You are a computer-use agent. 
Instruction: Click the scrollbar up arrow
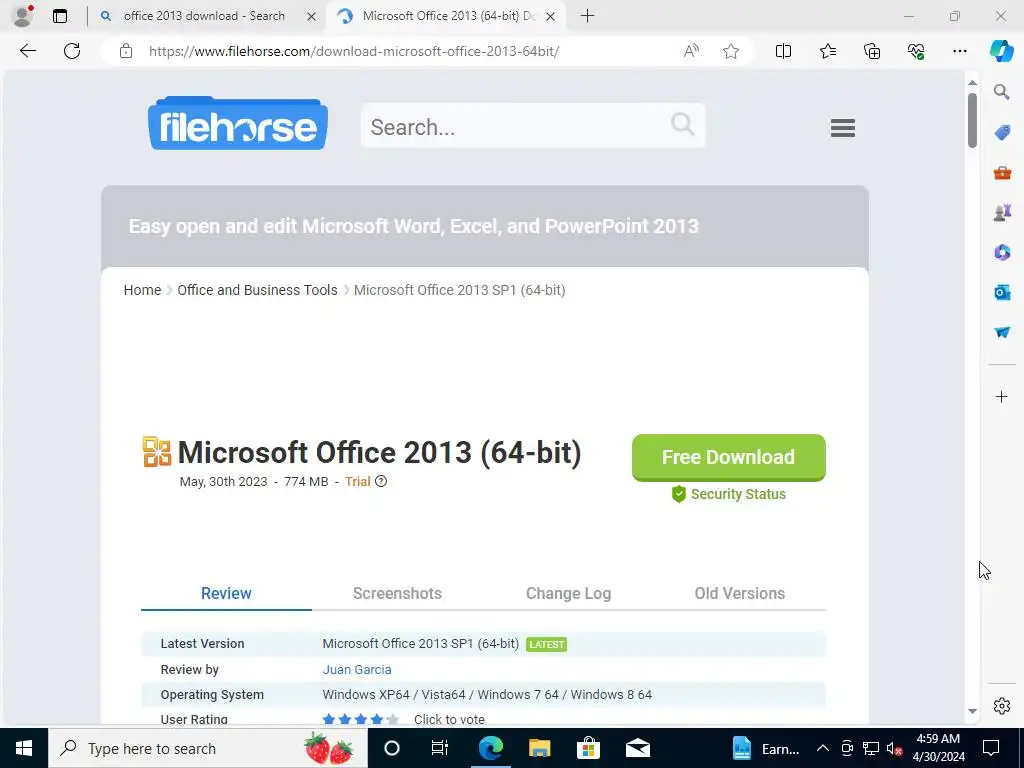972,82
